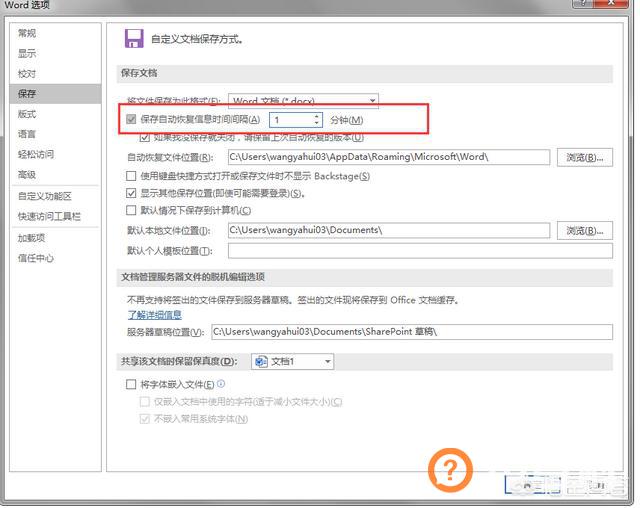This screenshot has width=640, height=508.
Task: Click the 默认本地文件位置 path field
Action: pyautogui.click(x=389, y=230)
